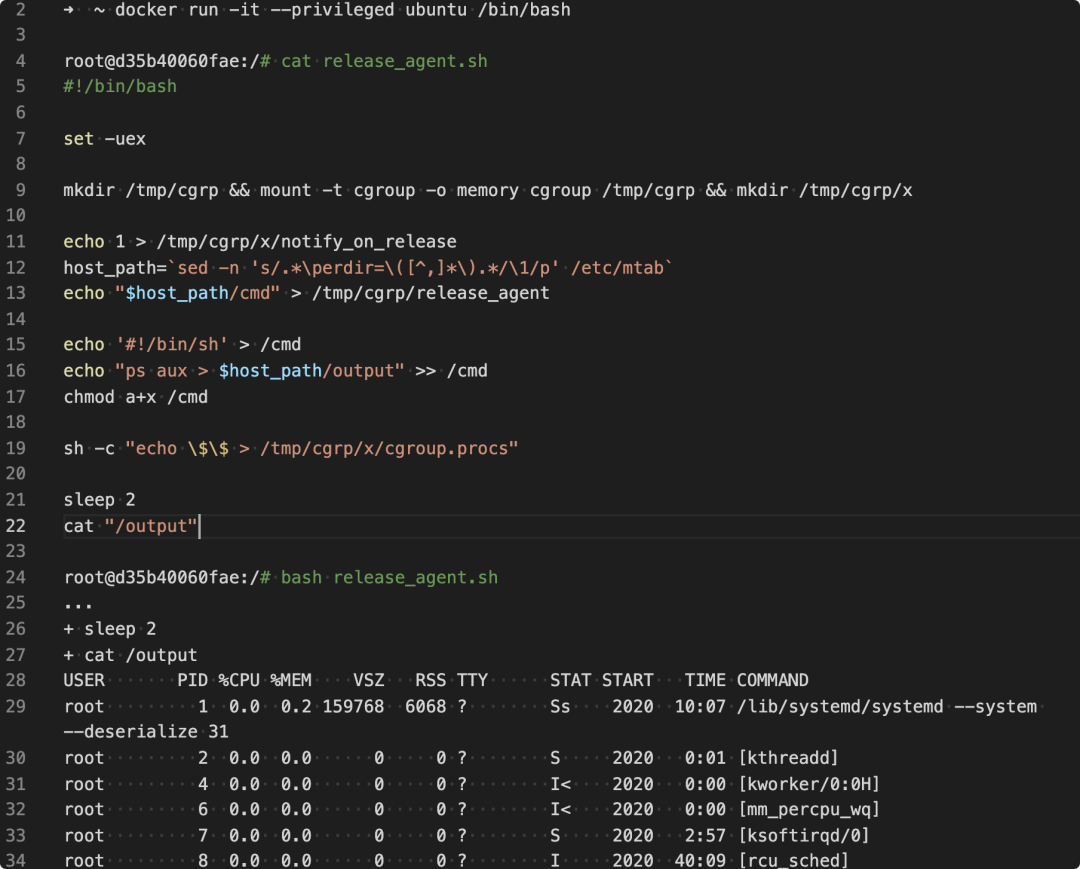
Task: Click the '10:07' time value
Action: (700, 707)
